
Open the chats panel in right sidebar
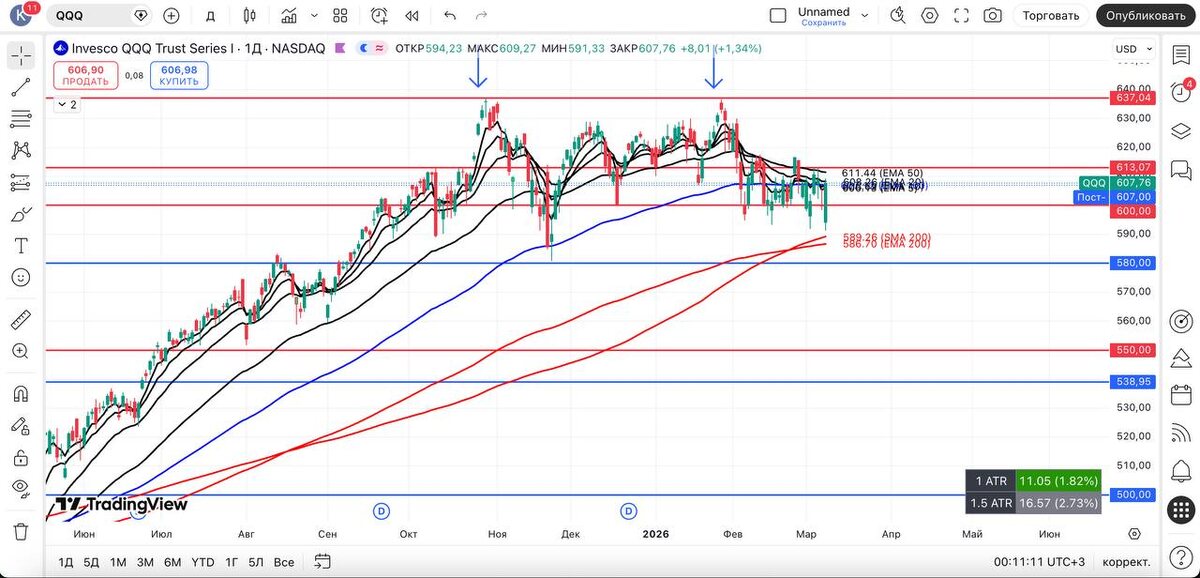click(x=1181, y=170)
